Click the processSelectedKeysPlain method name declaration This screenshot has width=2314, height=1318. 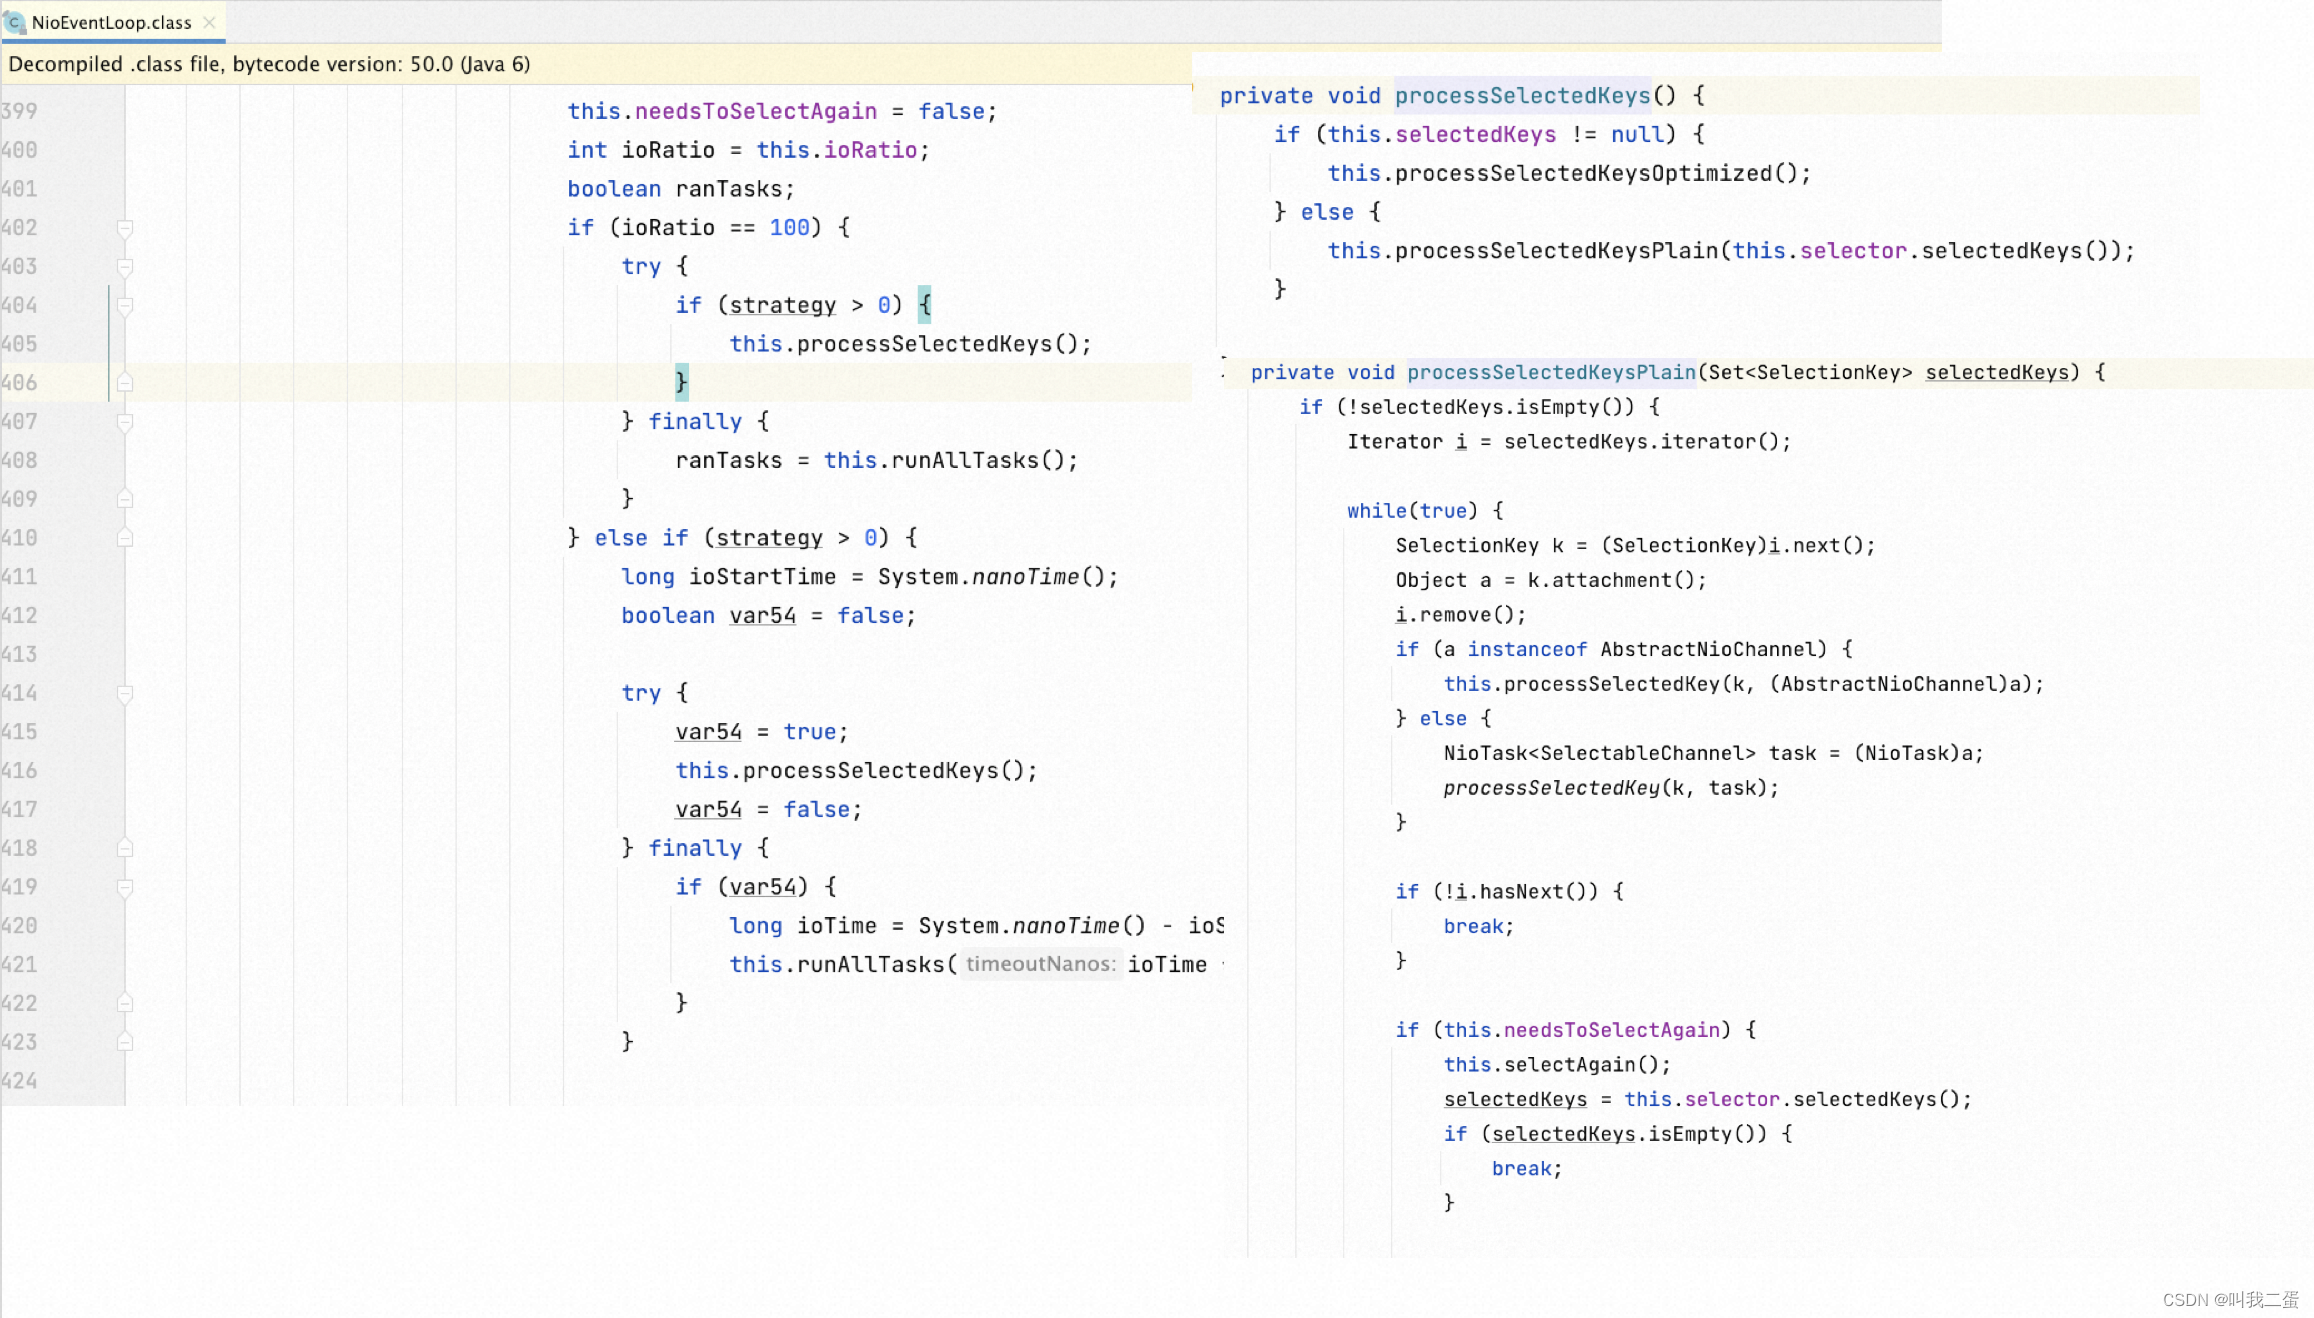pyautogui.click(x=1551, y=372)
